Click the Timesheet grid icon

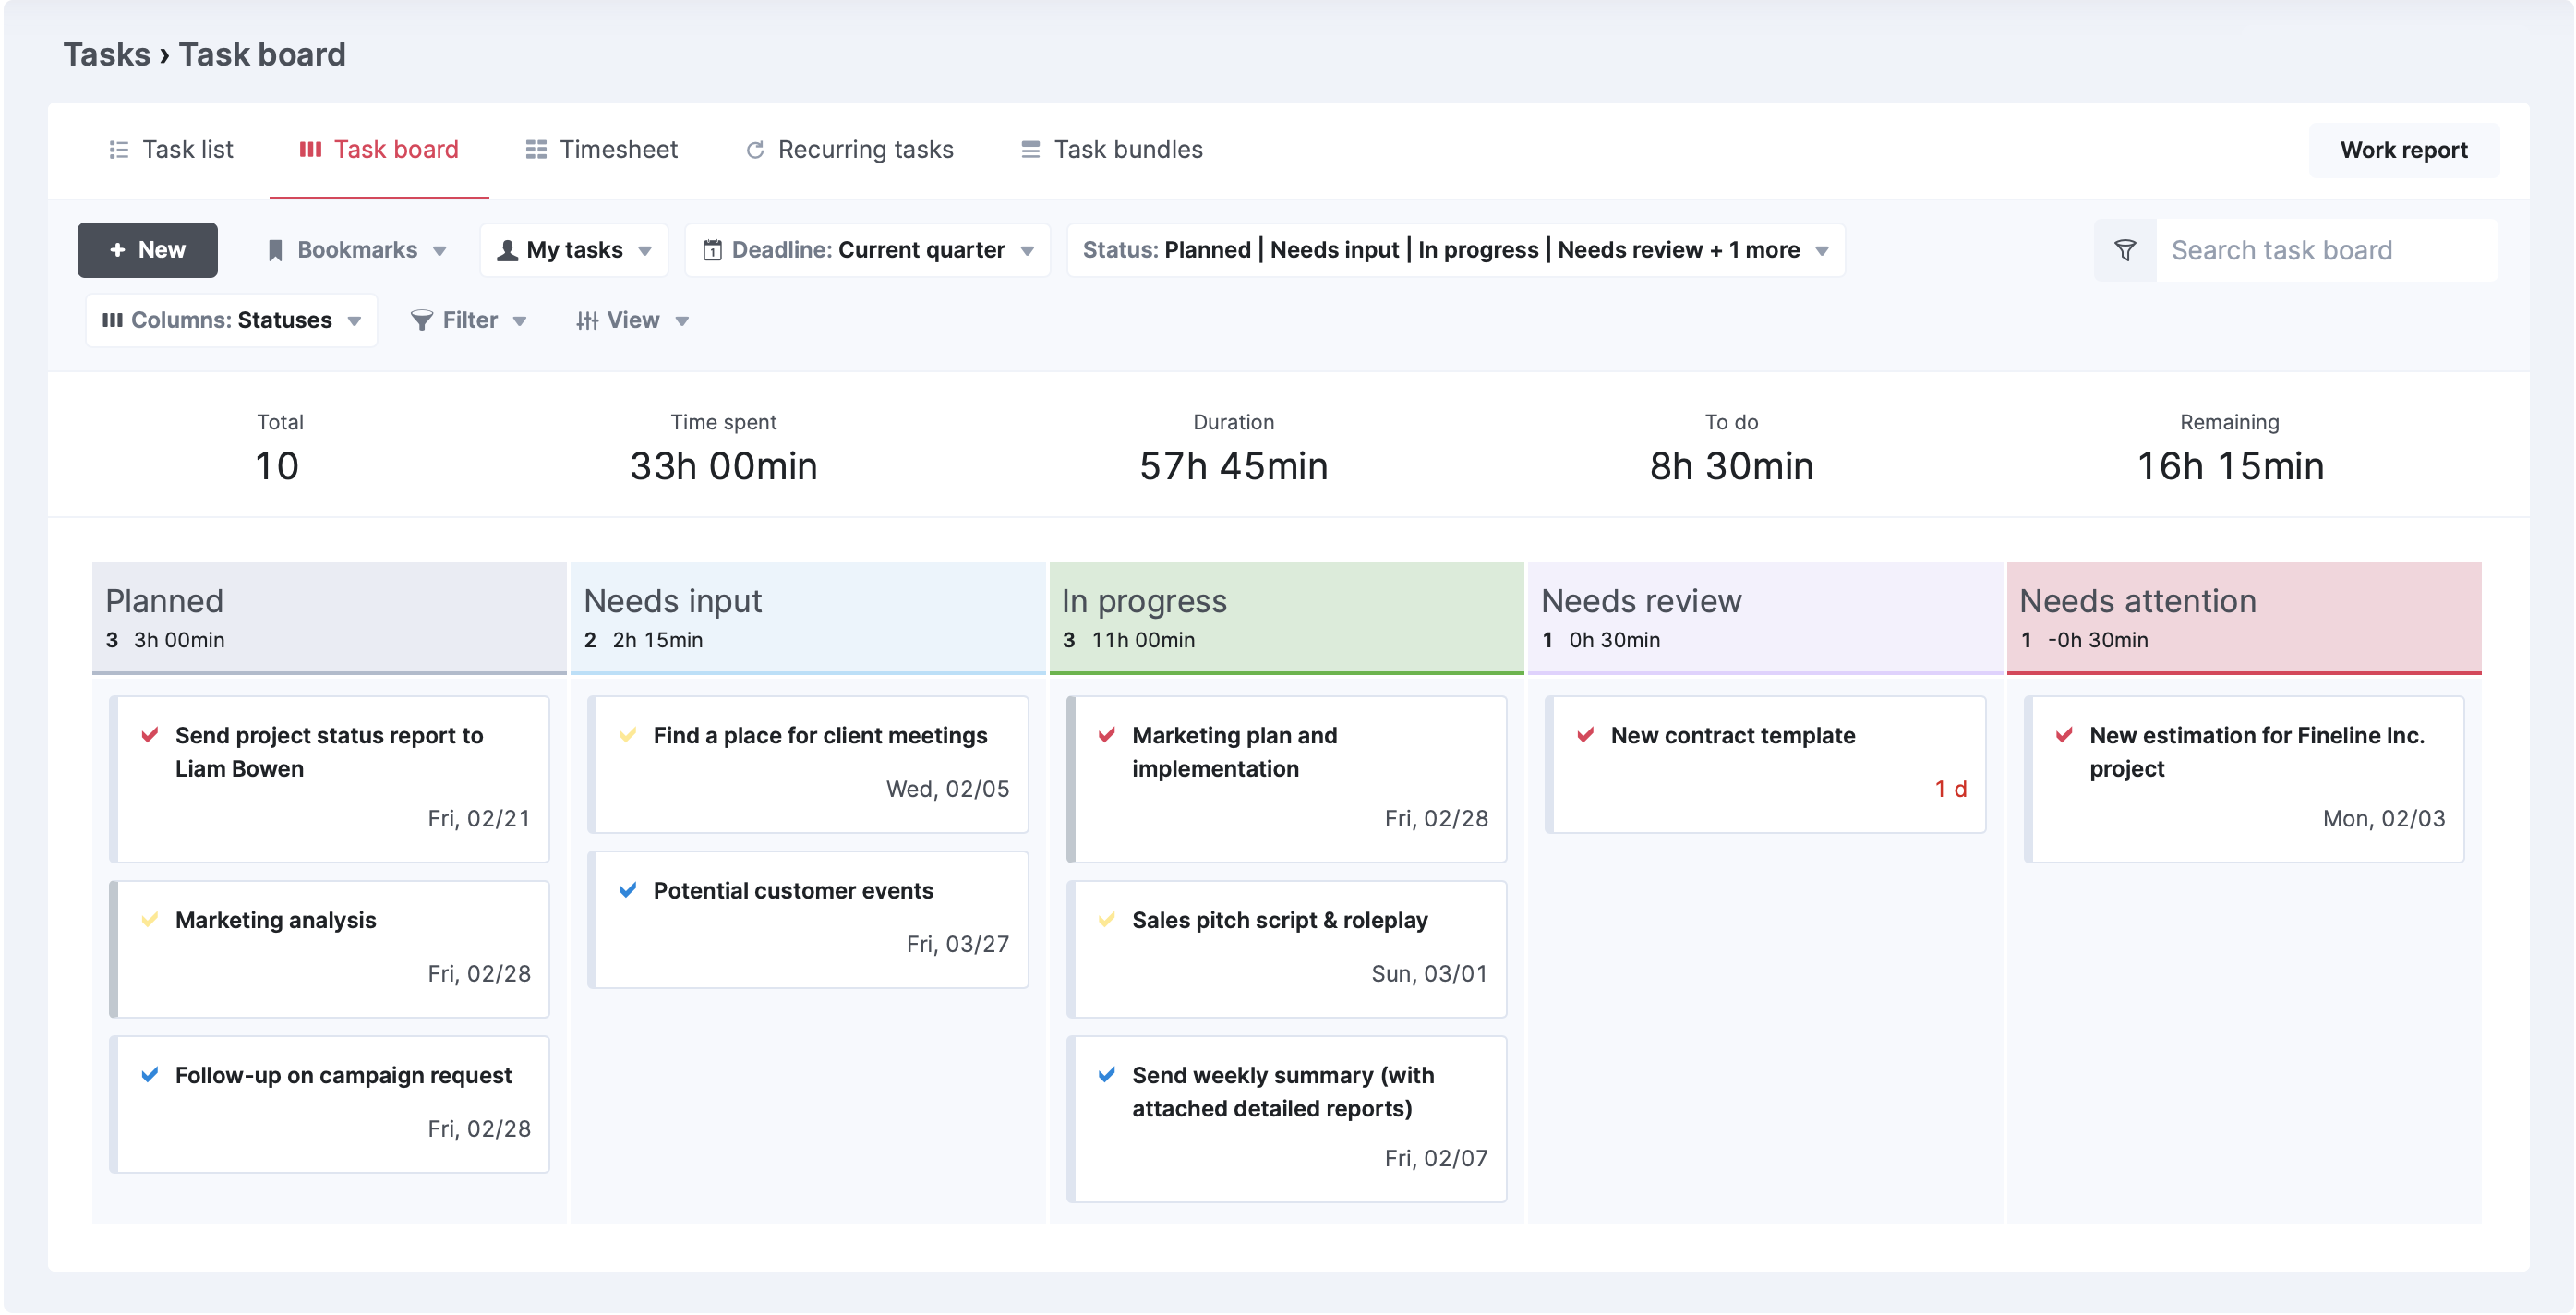point(536,150)
